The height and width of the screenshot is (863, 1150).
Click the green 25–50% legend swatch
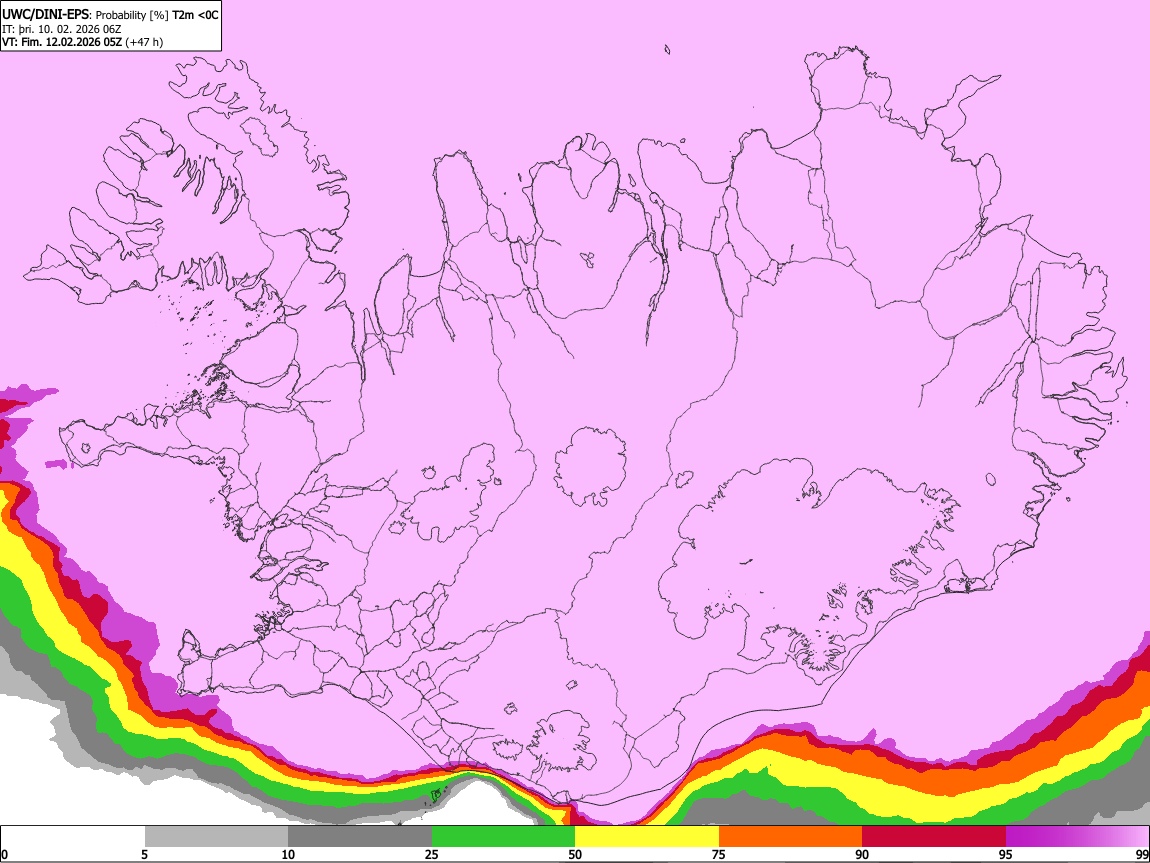pyautogui.click(x=503, y=837)
